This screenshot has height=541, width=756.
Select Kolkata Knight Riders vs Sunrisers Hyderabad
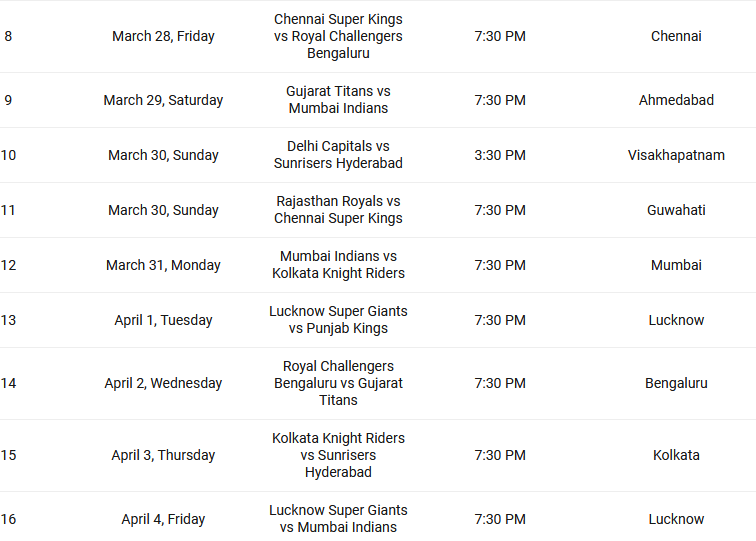point(338,455)
